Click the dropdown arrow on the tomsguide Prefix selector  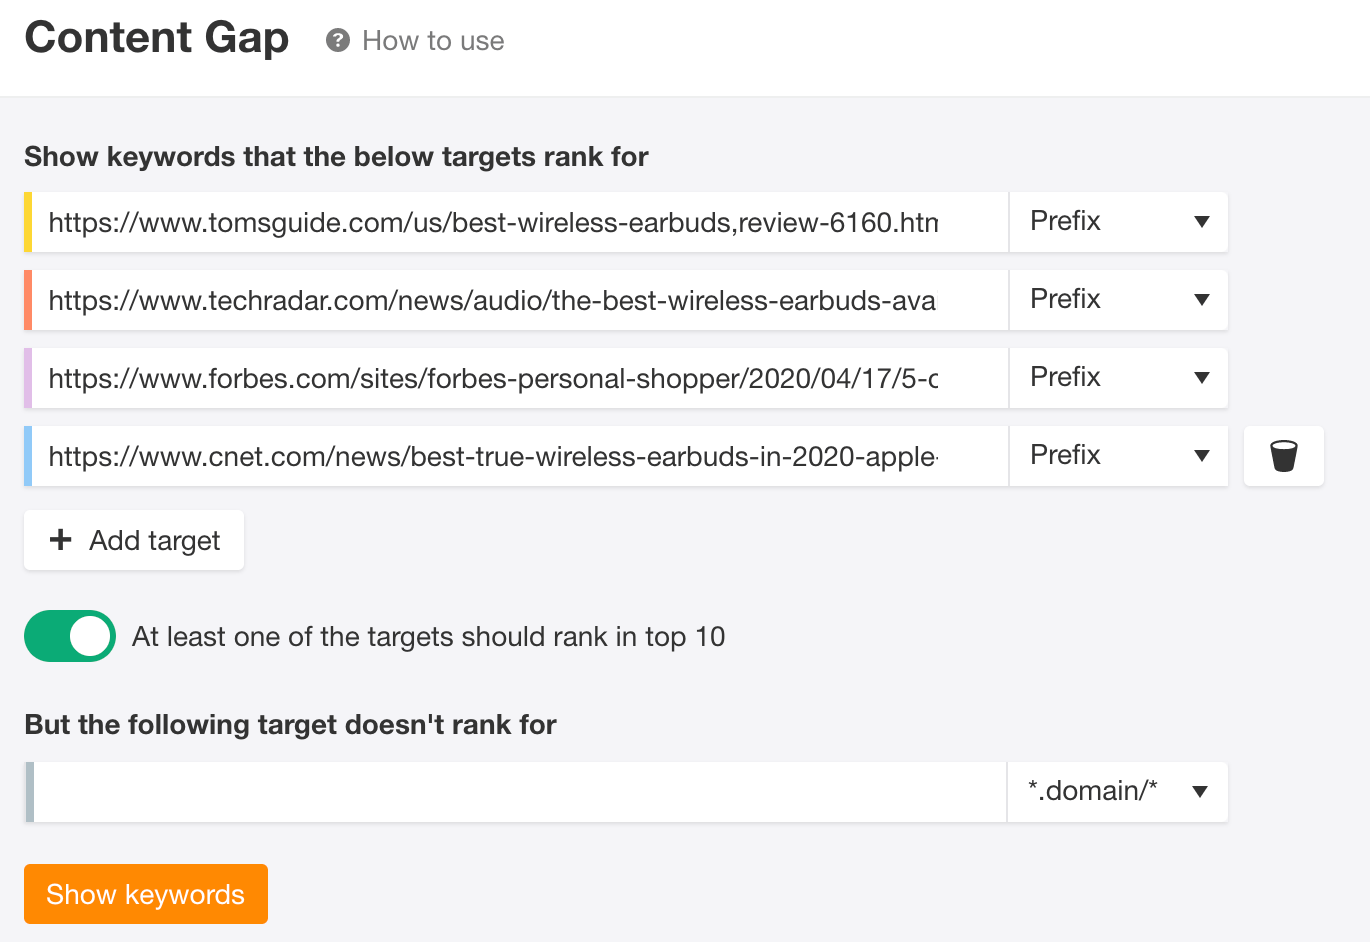(1200, 222)
